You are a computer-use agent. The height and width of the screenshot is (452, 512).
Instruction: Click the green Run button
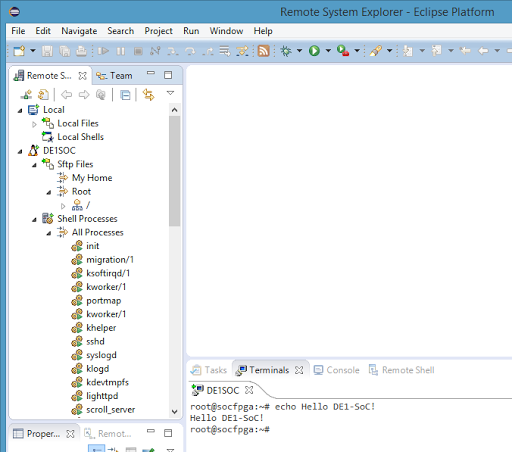[314, 51]
